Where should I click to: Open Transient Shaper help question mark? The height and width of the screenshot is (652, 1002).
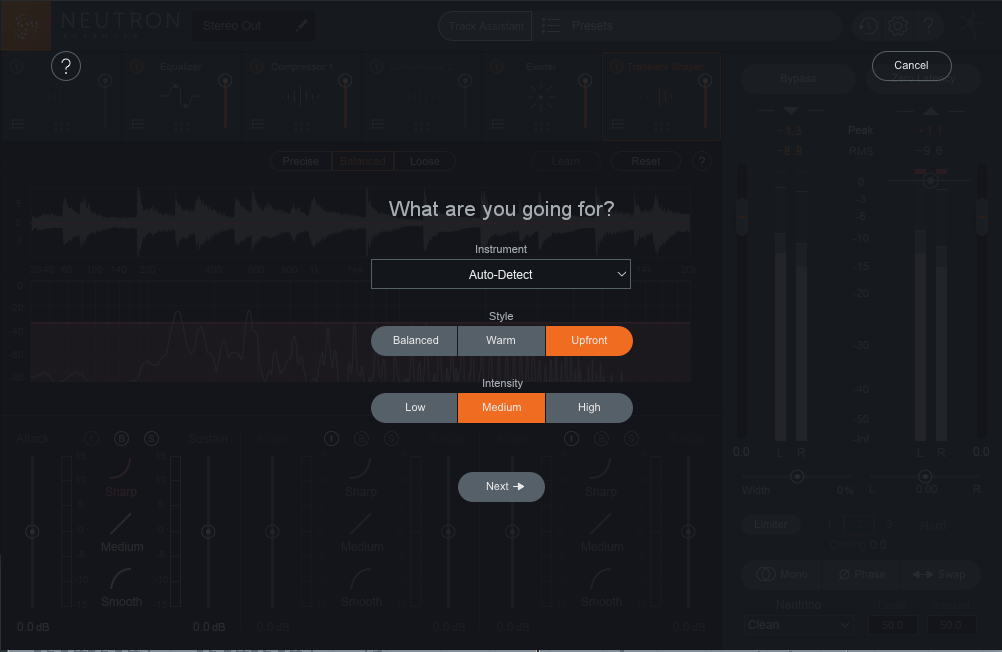pyautogui.click(x=702, y=161)
